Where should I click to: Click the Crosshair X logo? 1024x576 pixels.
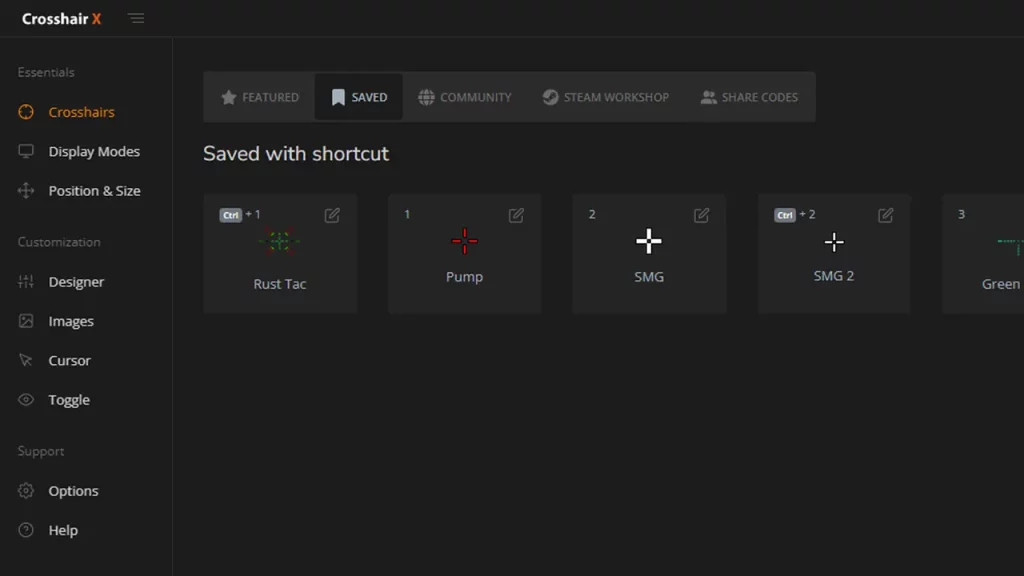pyautogui.click(x=61, y=19)
